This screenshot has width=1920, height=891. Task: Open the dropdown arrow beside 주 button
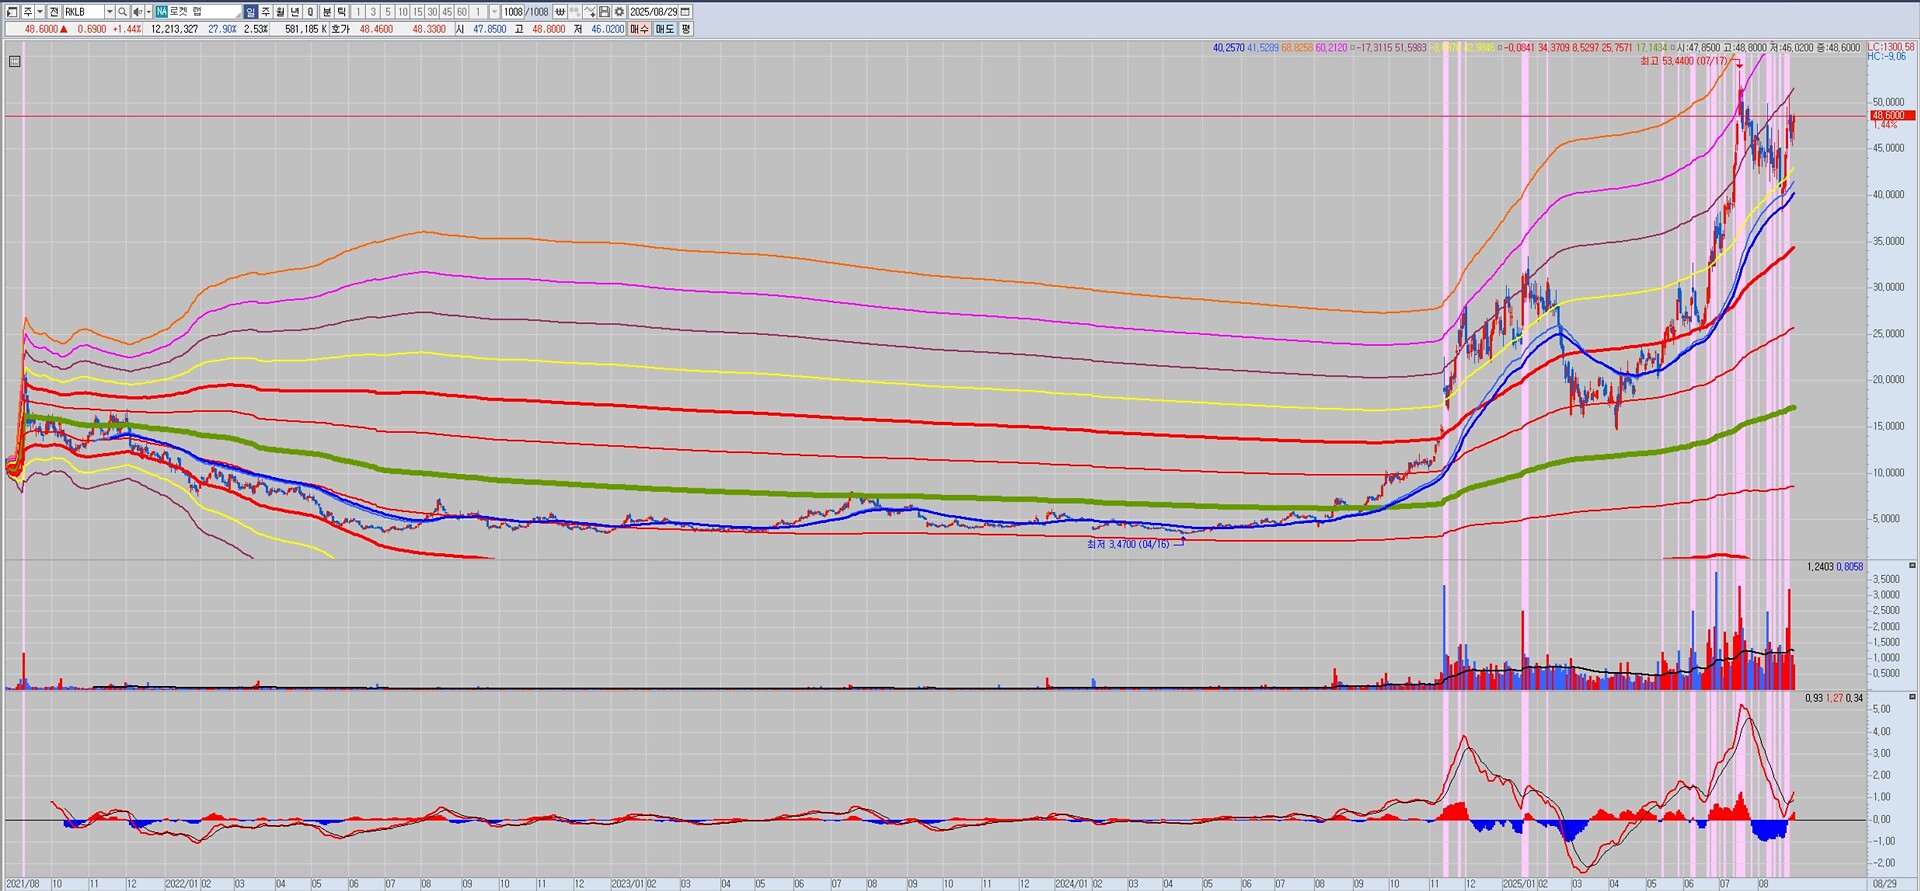(40, 12)
